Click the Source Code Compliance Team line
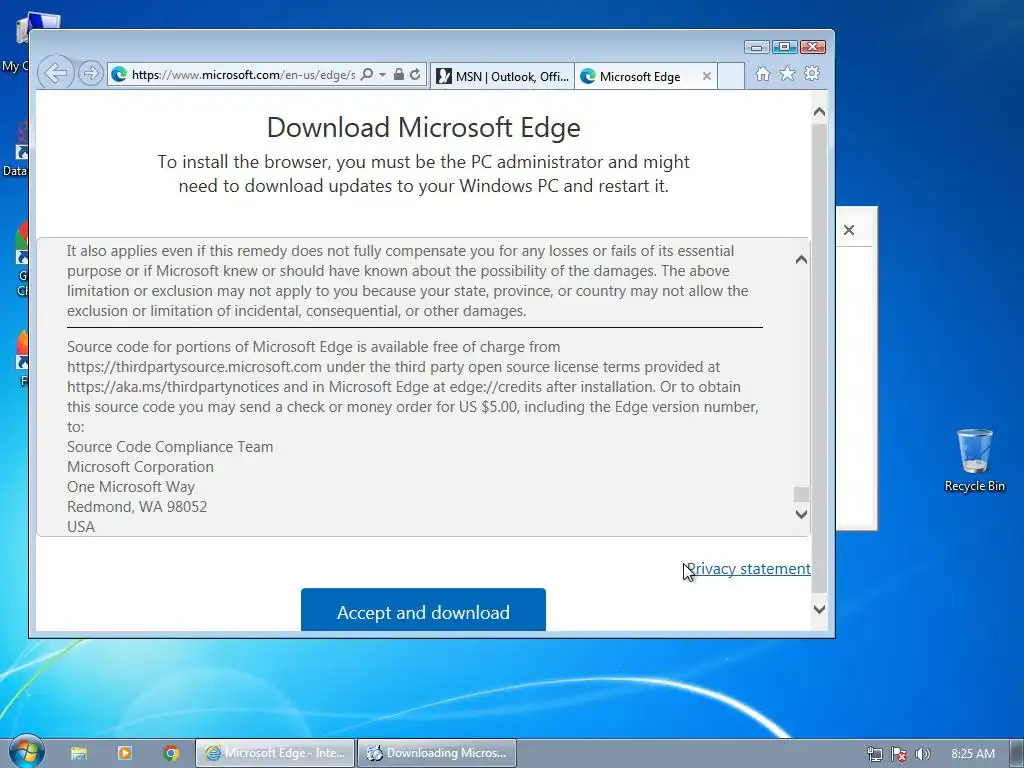The width and height of the screenshot is (1024, 768). [170, 447]
